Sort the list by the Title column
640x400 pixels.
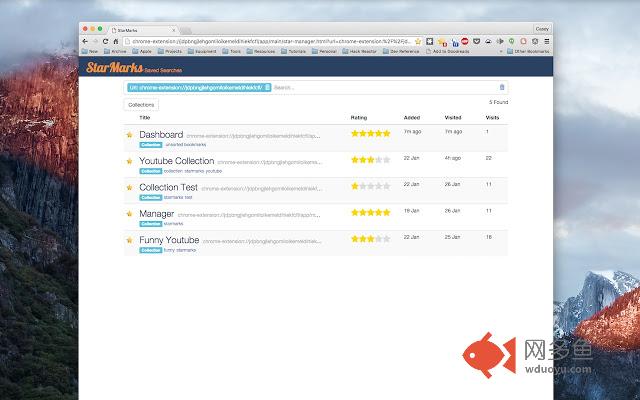pos(145,118)
